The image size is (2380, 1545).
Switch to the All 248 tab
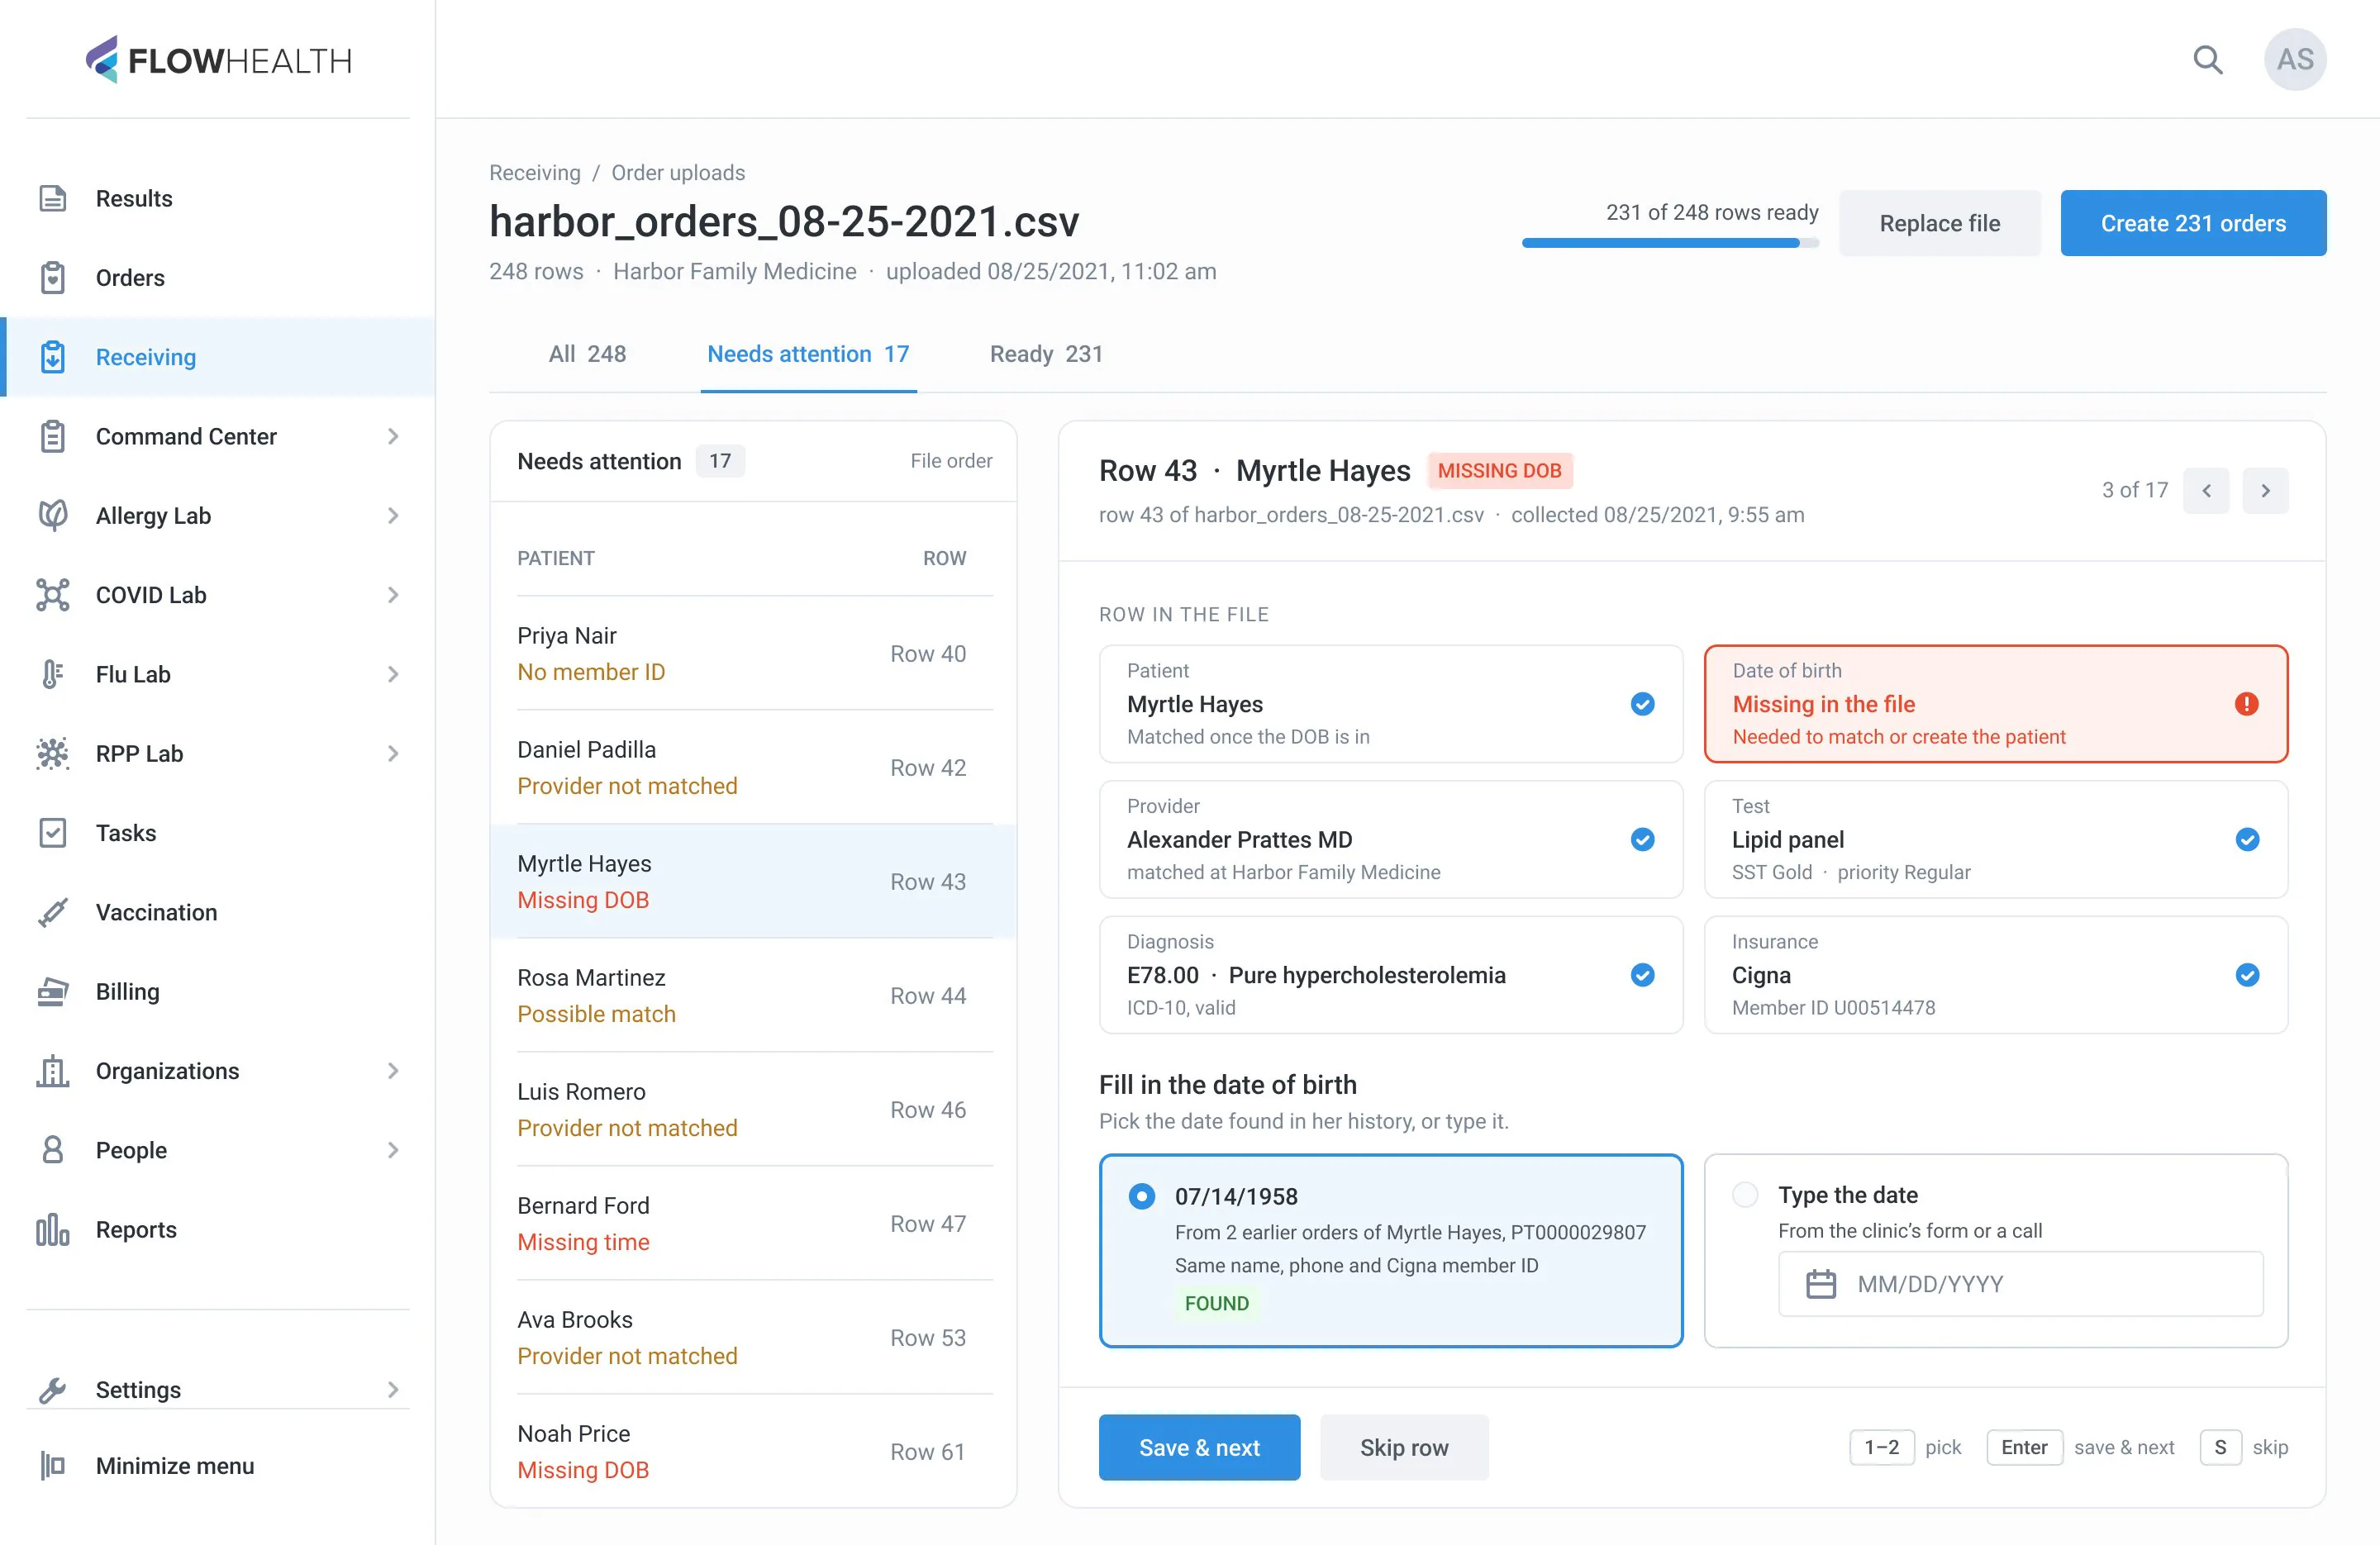(x=587, y=354)
